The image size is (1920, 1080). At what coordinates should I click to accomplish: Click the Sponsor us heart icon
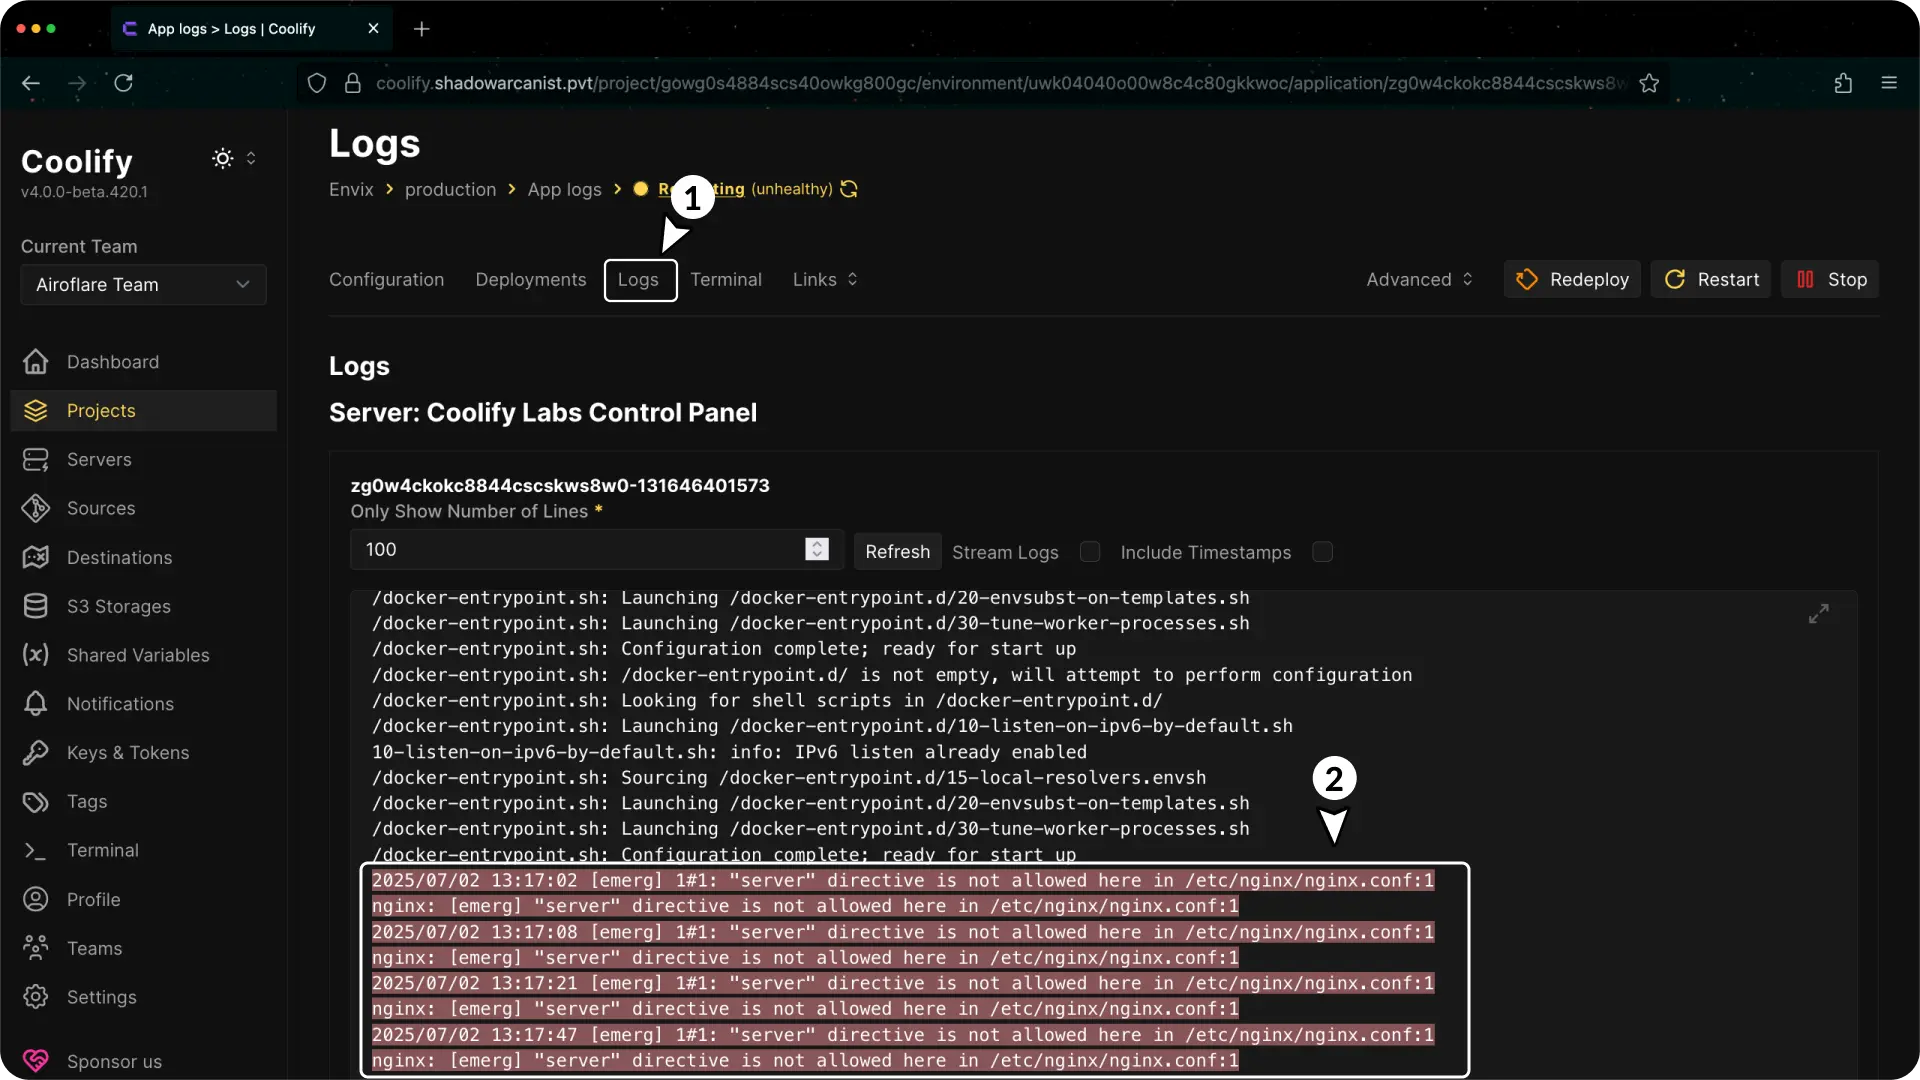pyautogui.click(x=36, y=1061)
